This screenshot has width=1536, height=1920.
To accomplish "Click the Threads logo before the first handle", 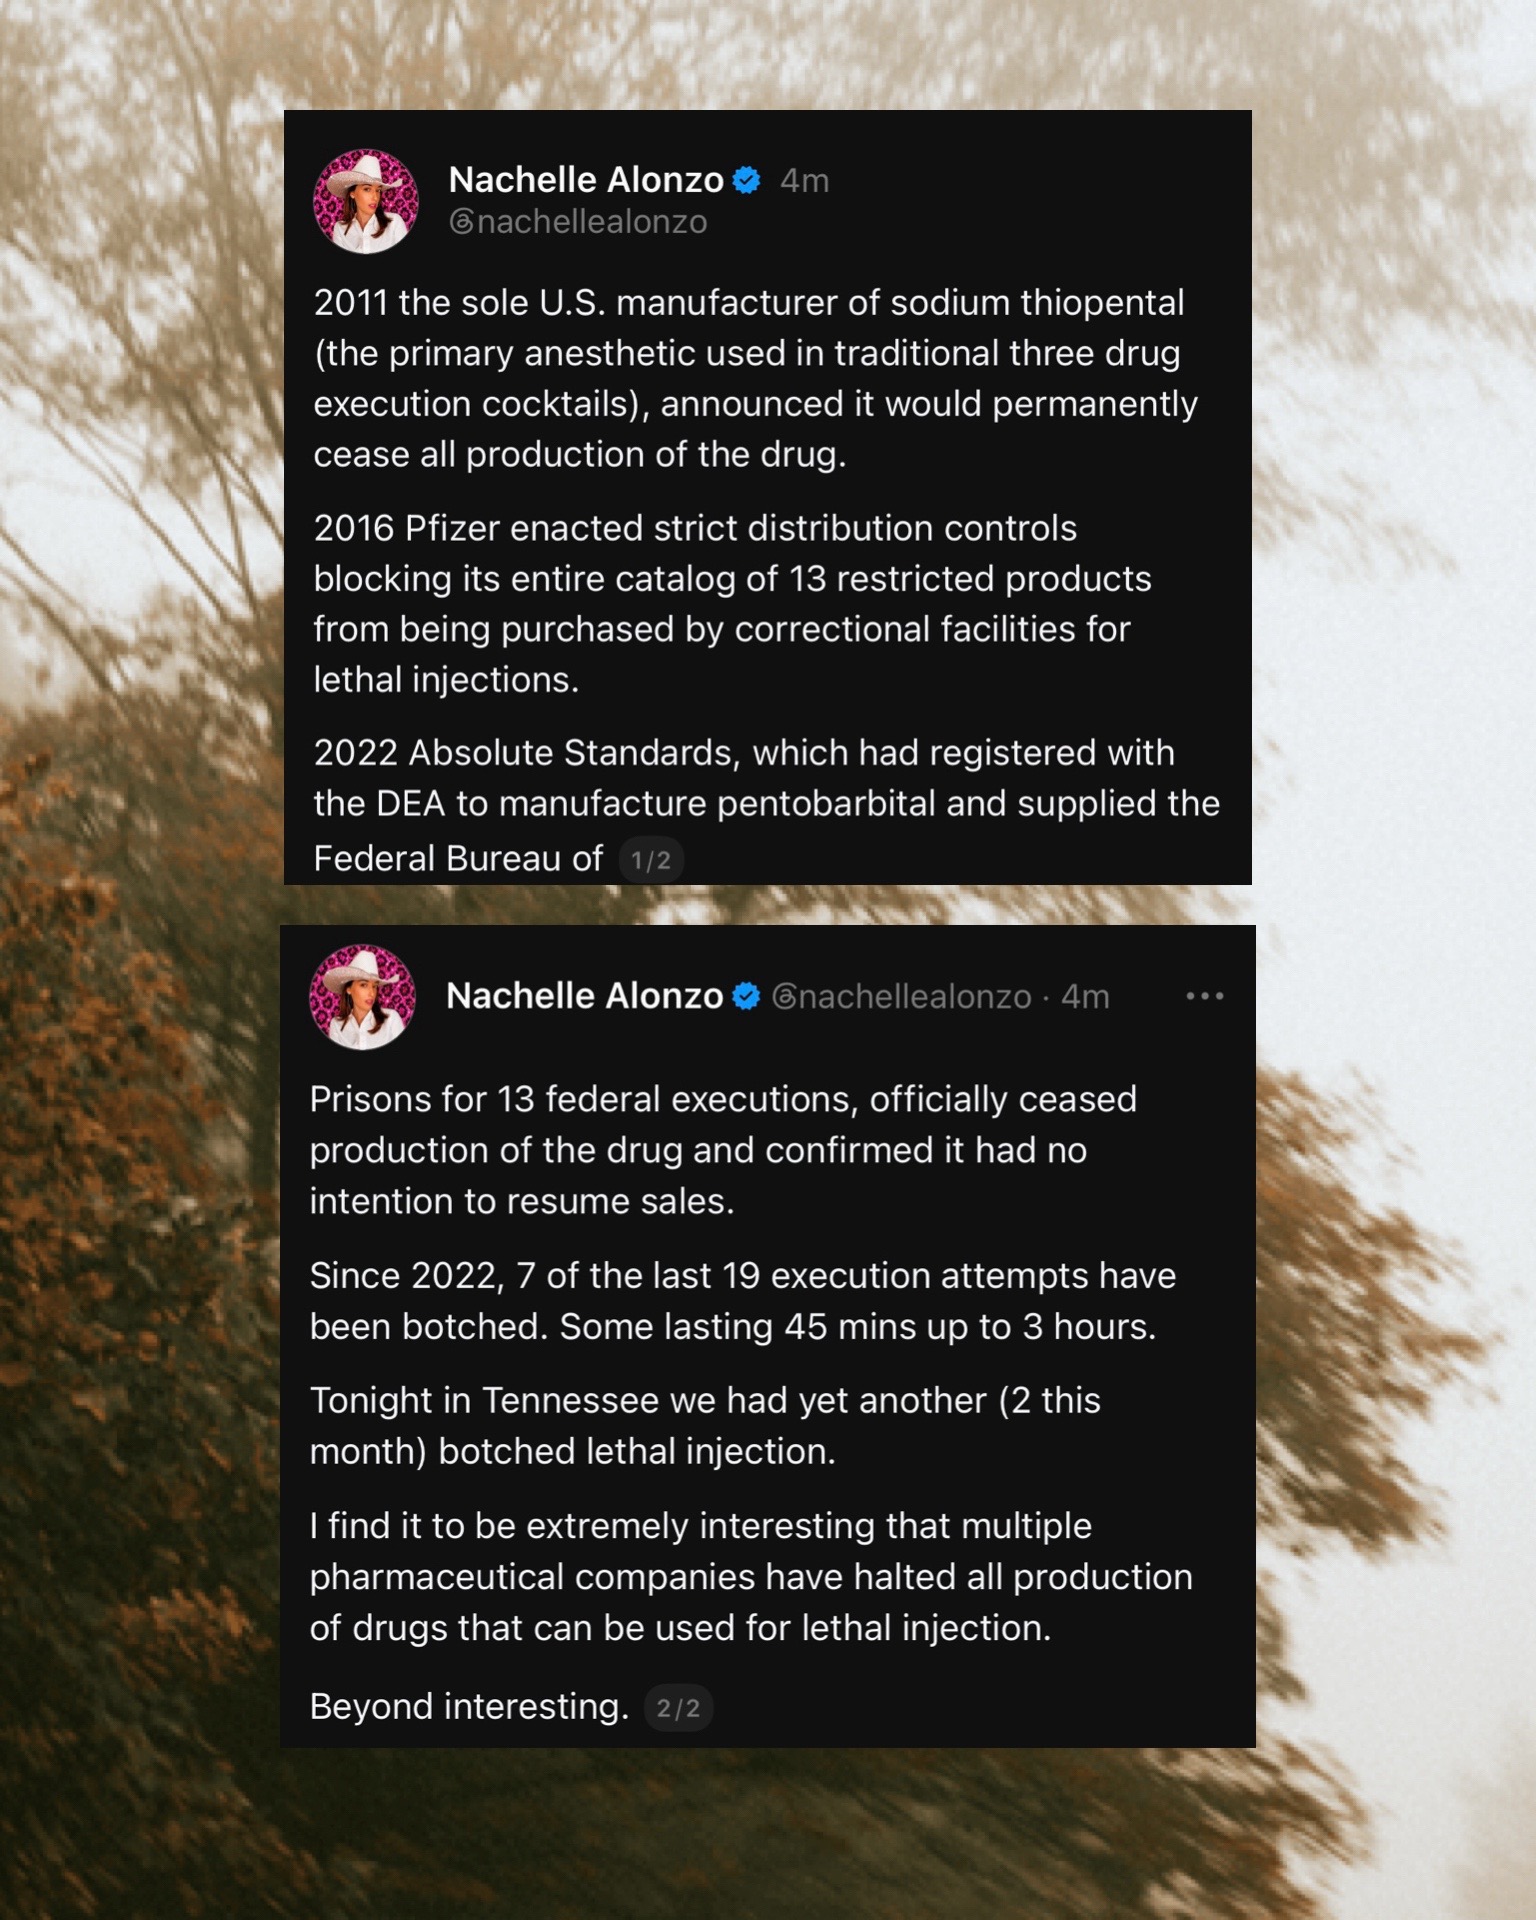I will (x=461, y=222).
